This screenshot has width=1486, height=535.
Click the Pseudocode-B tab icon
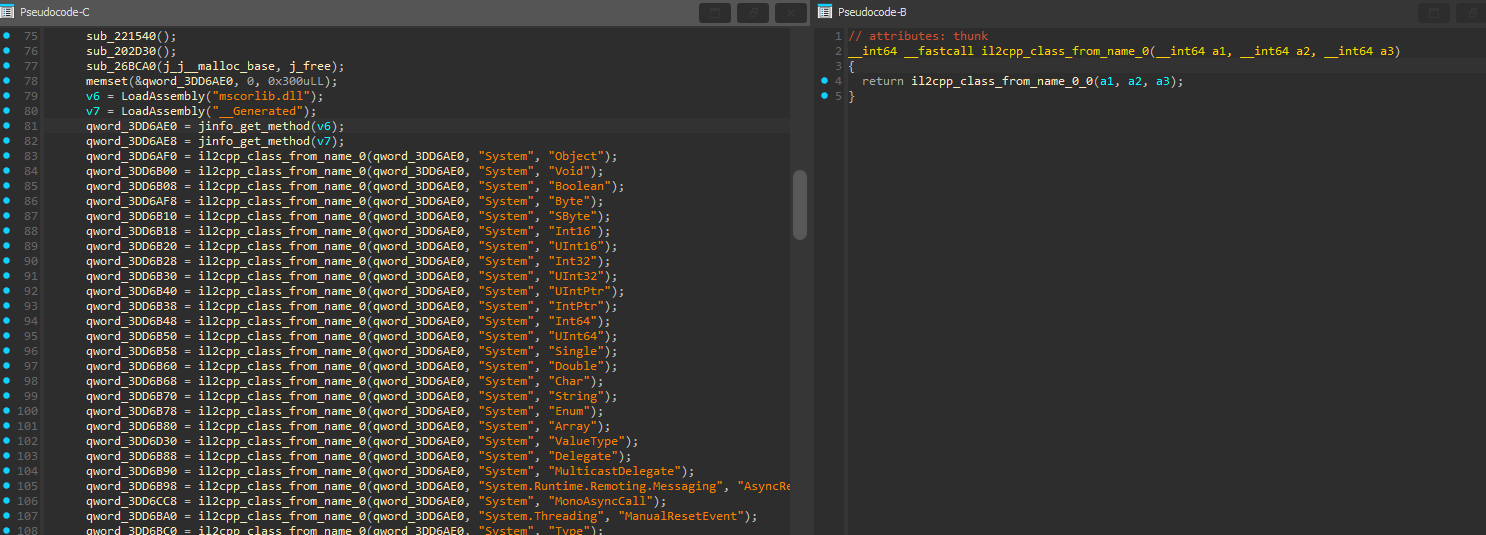click(824, 12)
